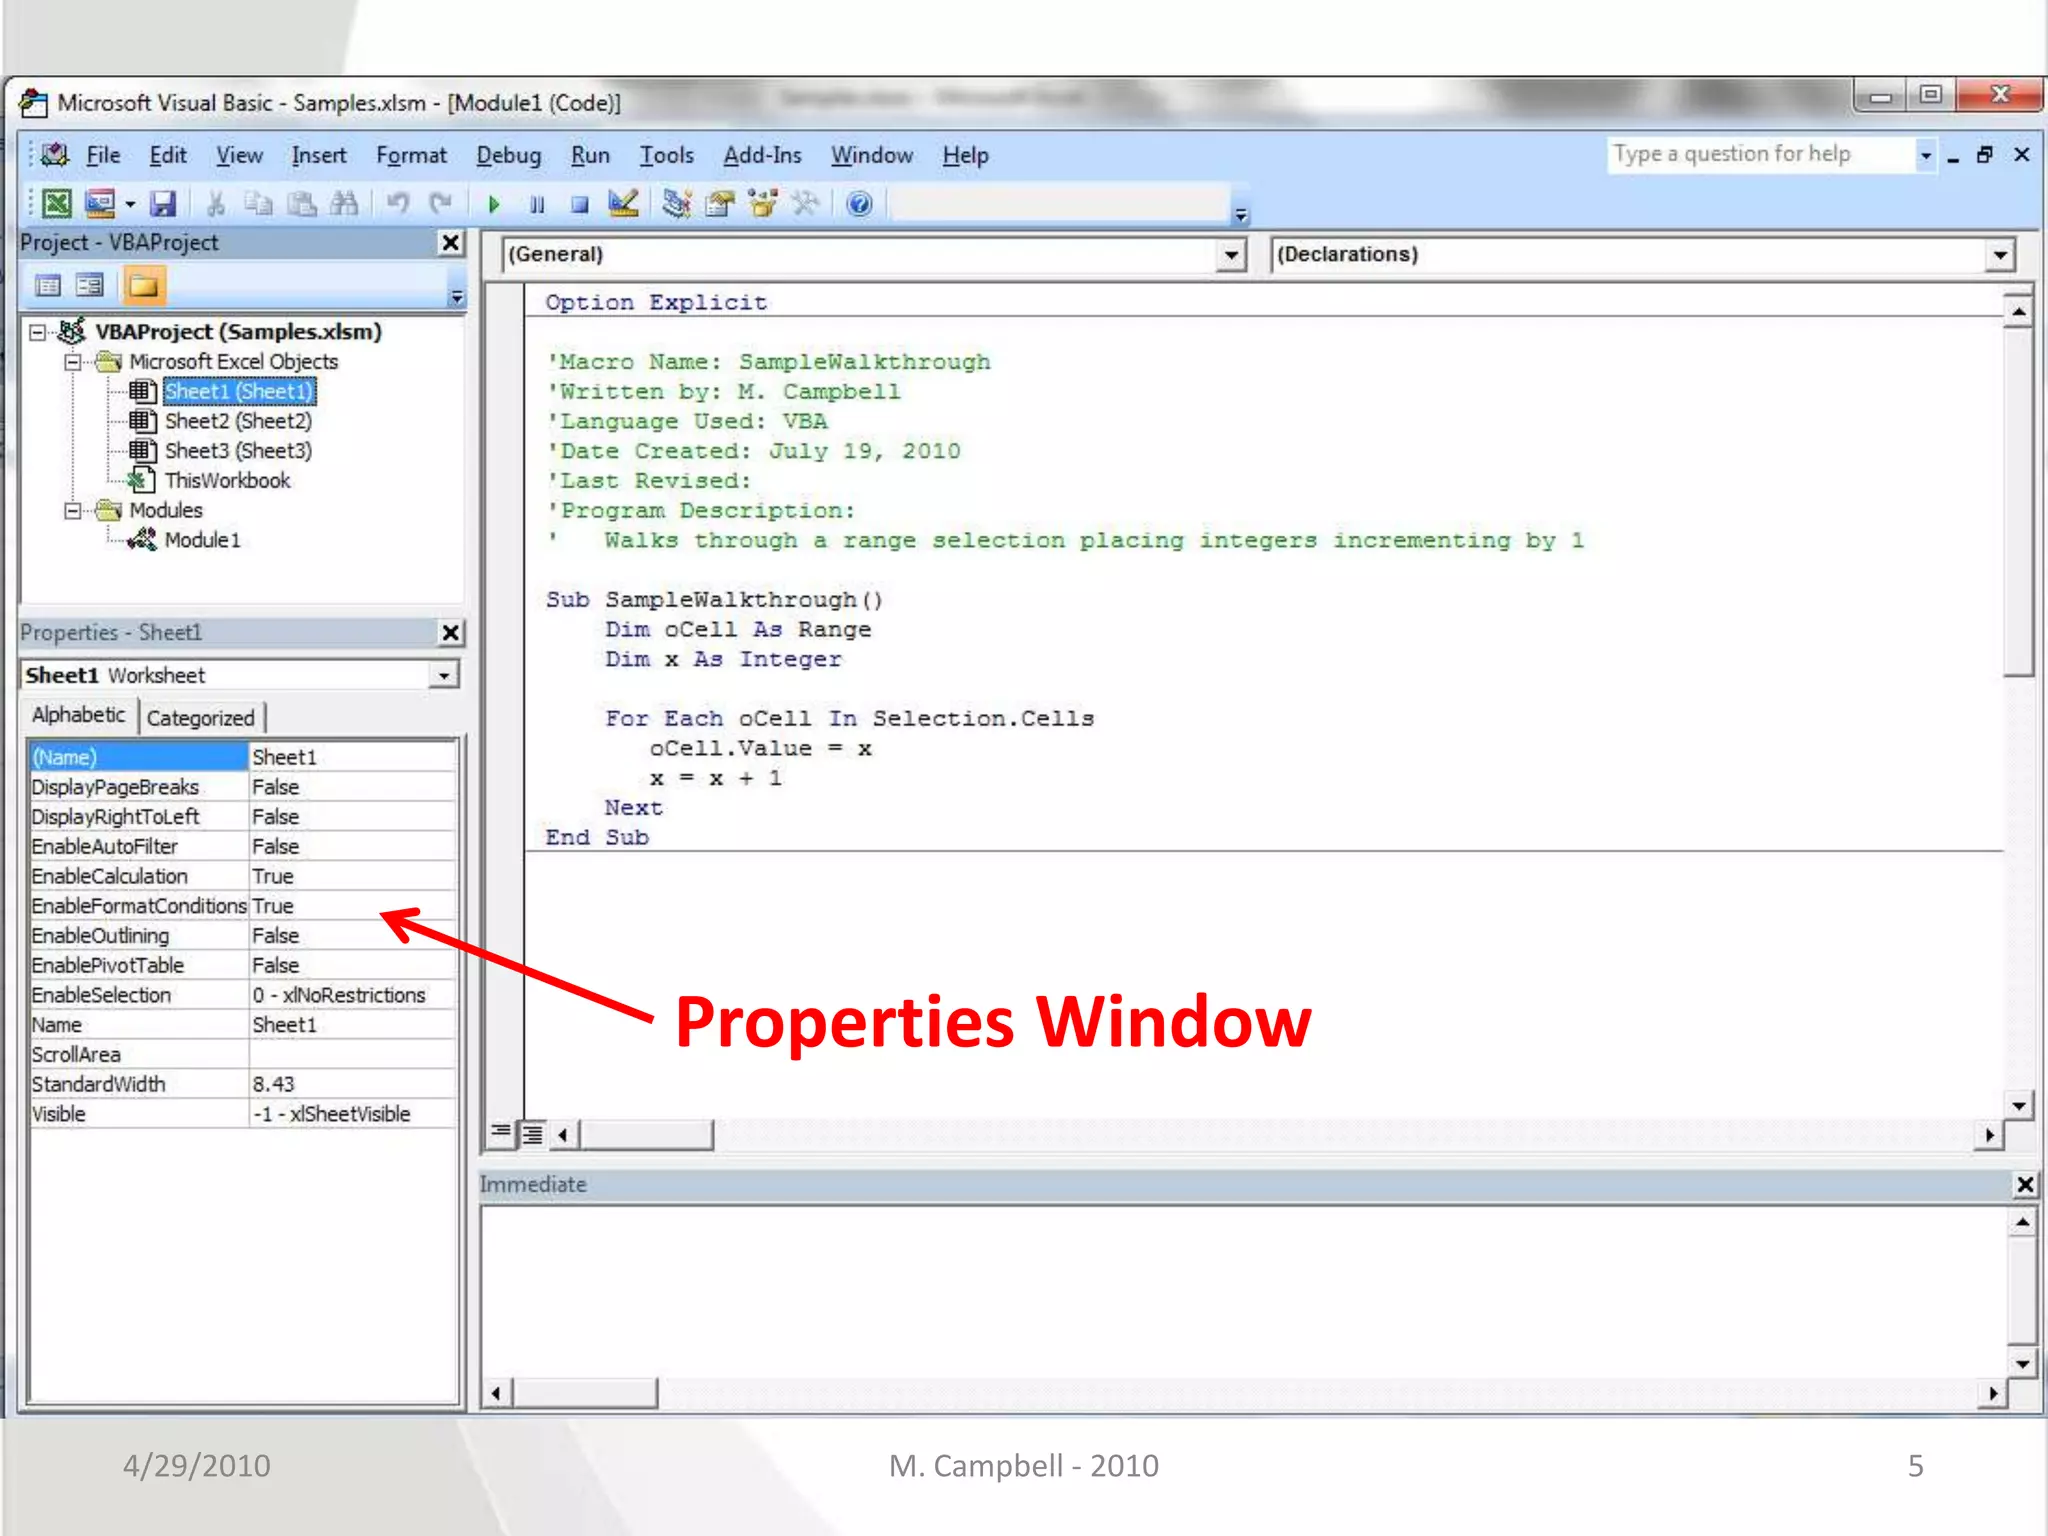Viewport: 2048px width, 1536px height.
Task: Open the Debug menu
Action: [x=508, y=156]
